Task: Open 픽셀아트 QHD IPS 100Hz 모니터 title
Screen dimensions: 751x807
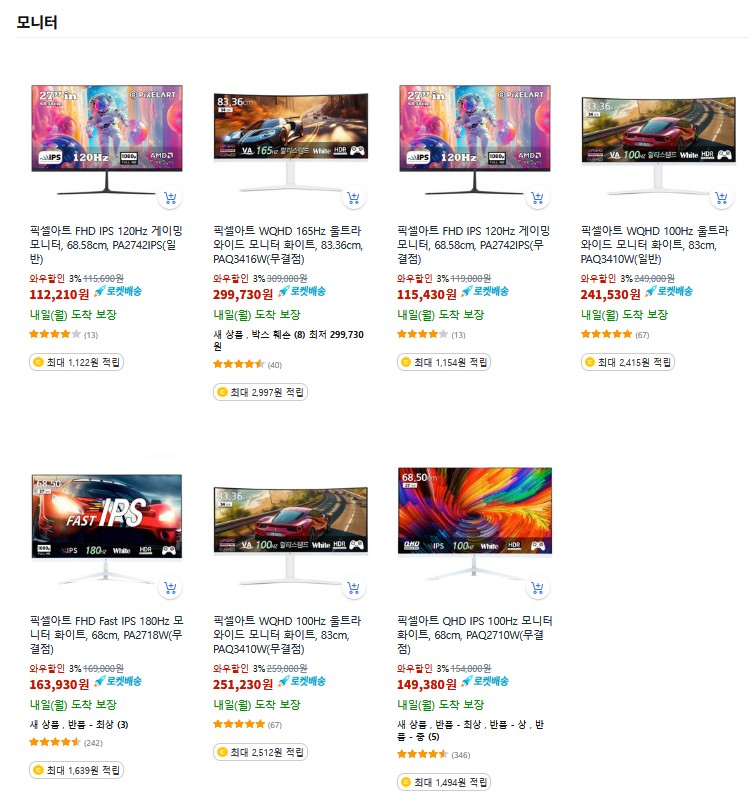Action: [x=474, y=635]
